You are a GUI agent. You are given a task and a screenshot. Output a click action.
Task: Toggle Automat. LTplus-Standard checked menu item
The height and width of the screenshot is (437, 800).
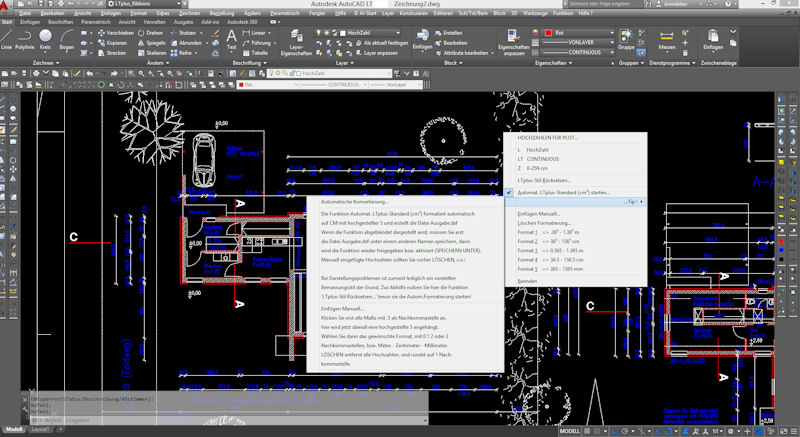576,193
